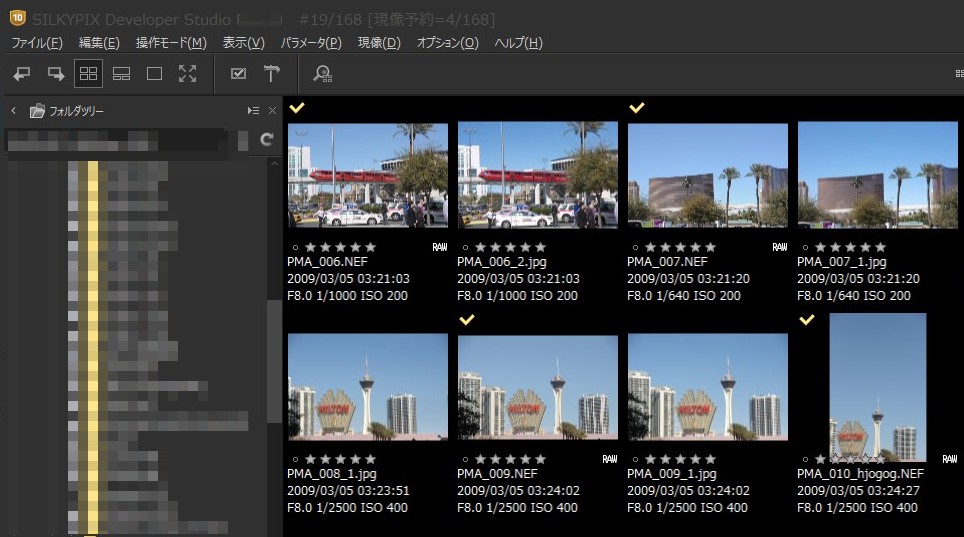Image resolution: width=964 pixels, height=537 pixels.
Task: Click 2009/03/05 03:23:51 date text
Action: [348, 491]
